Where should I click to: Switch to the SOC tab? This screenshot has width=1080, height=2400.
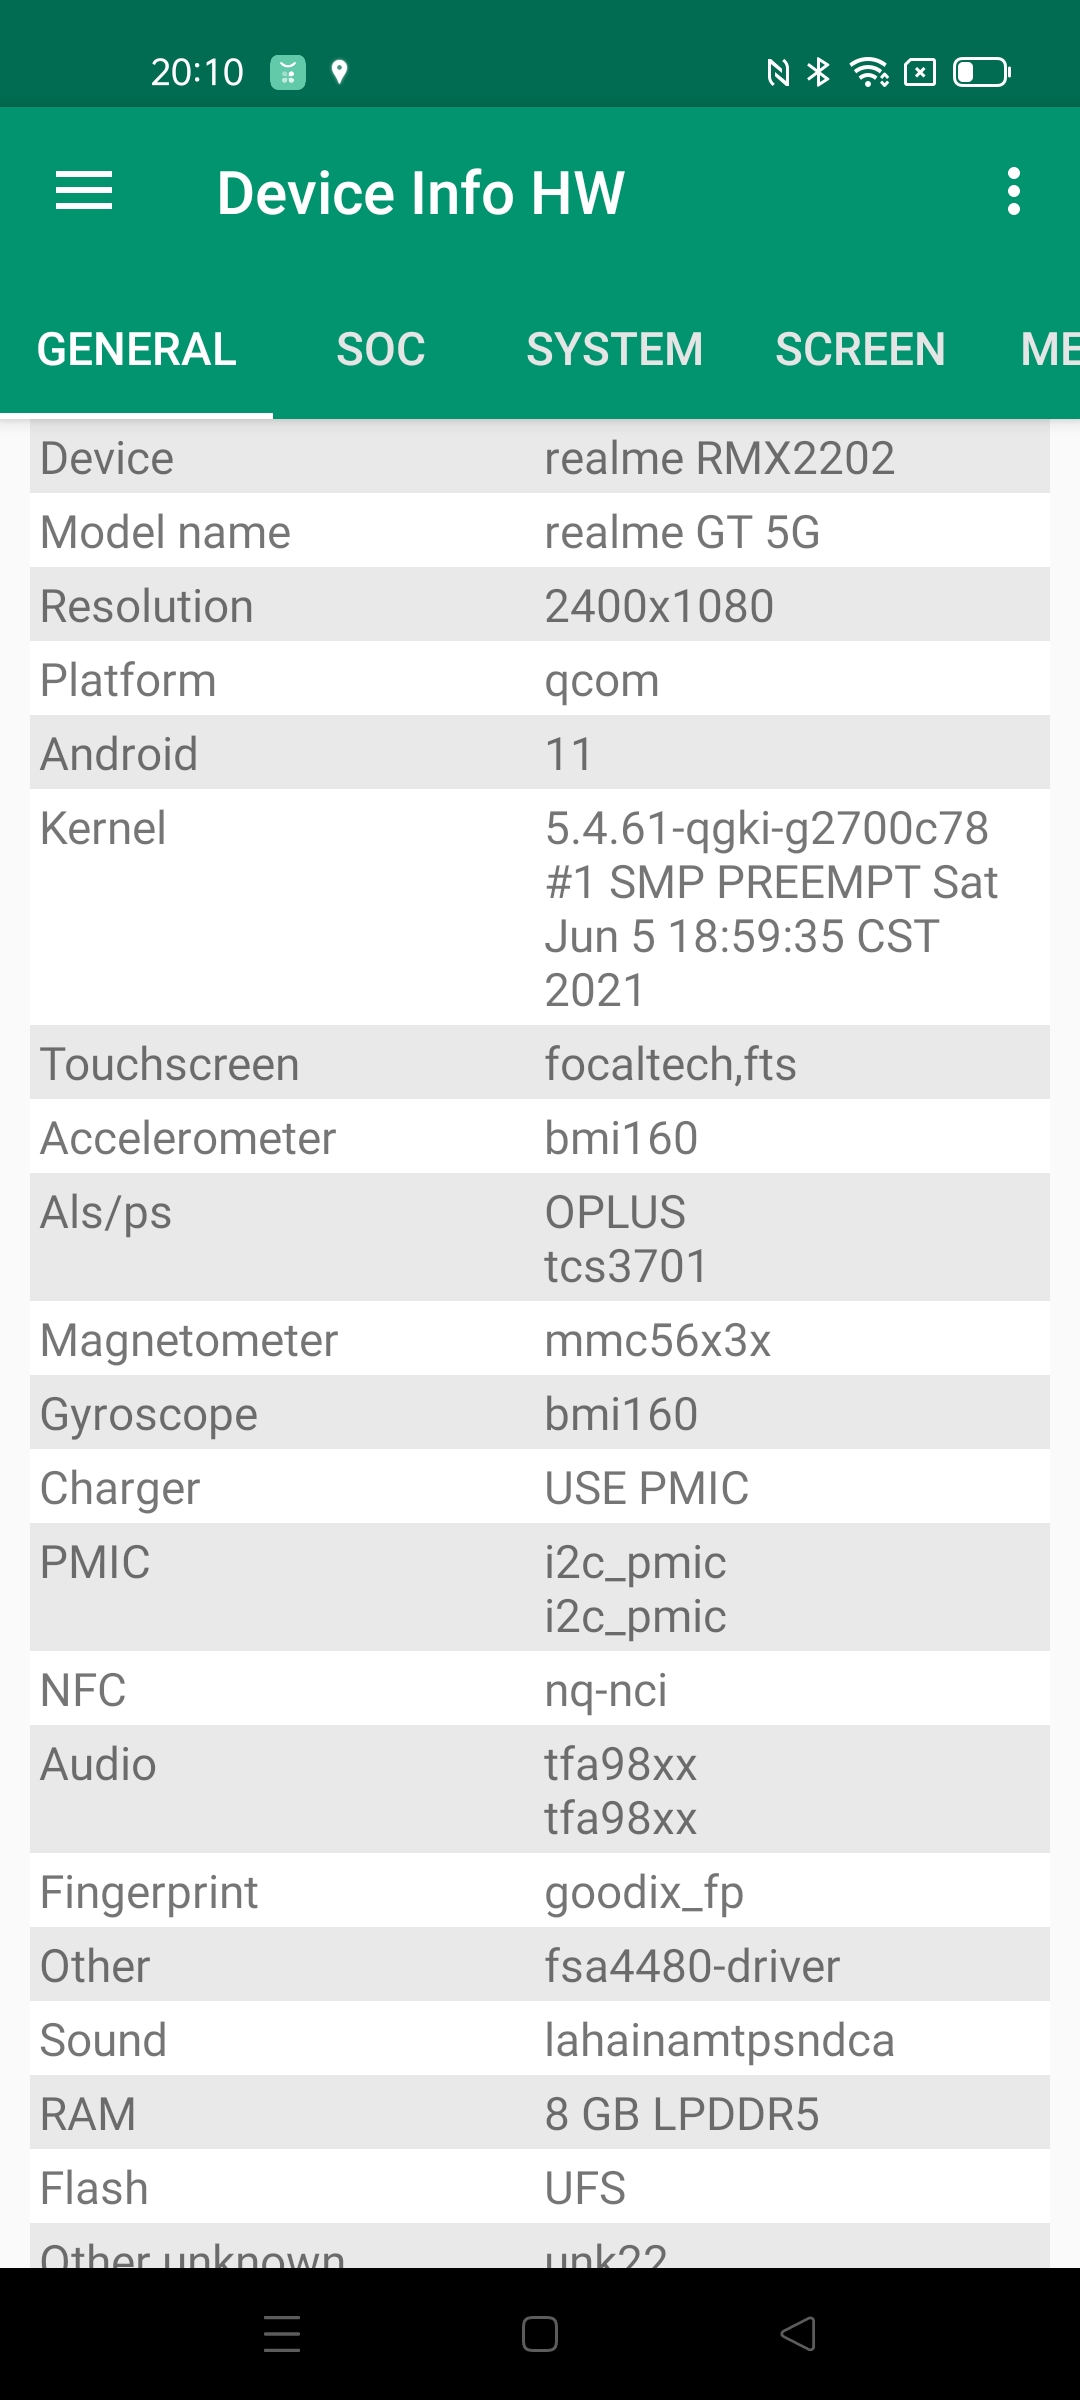(381, 349)
